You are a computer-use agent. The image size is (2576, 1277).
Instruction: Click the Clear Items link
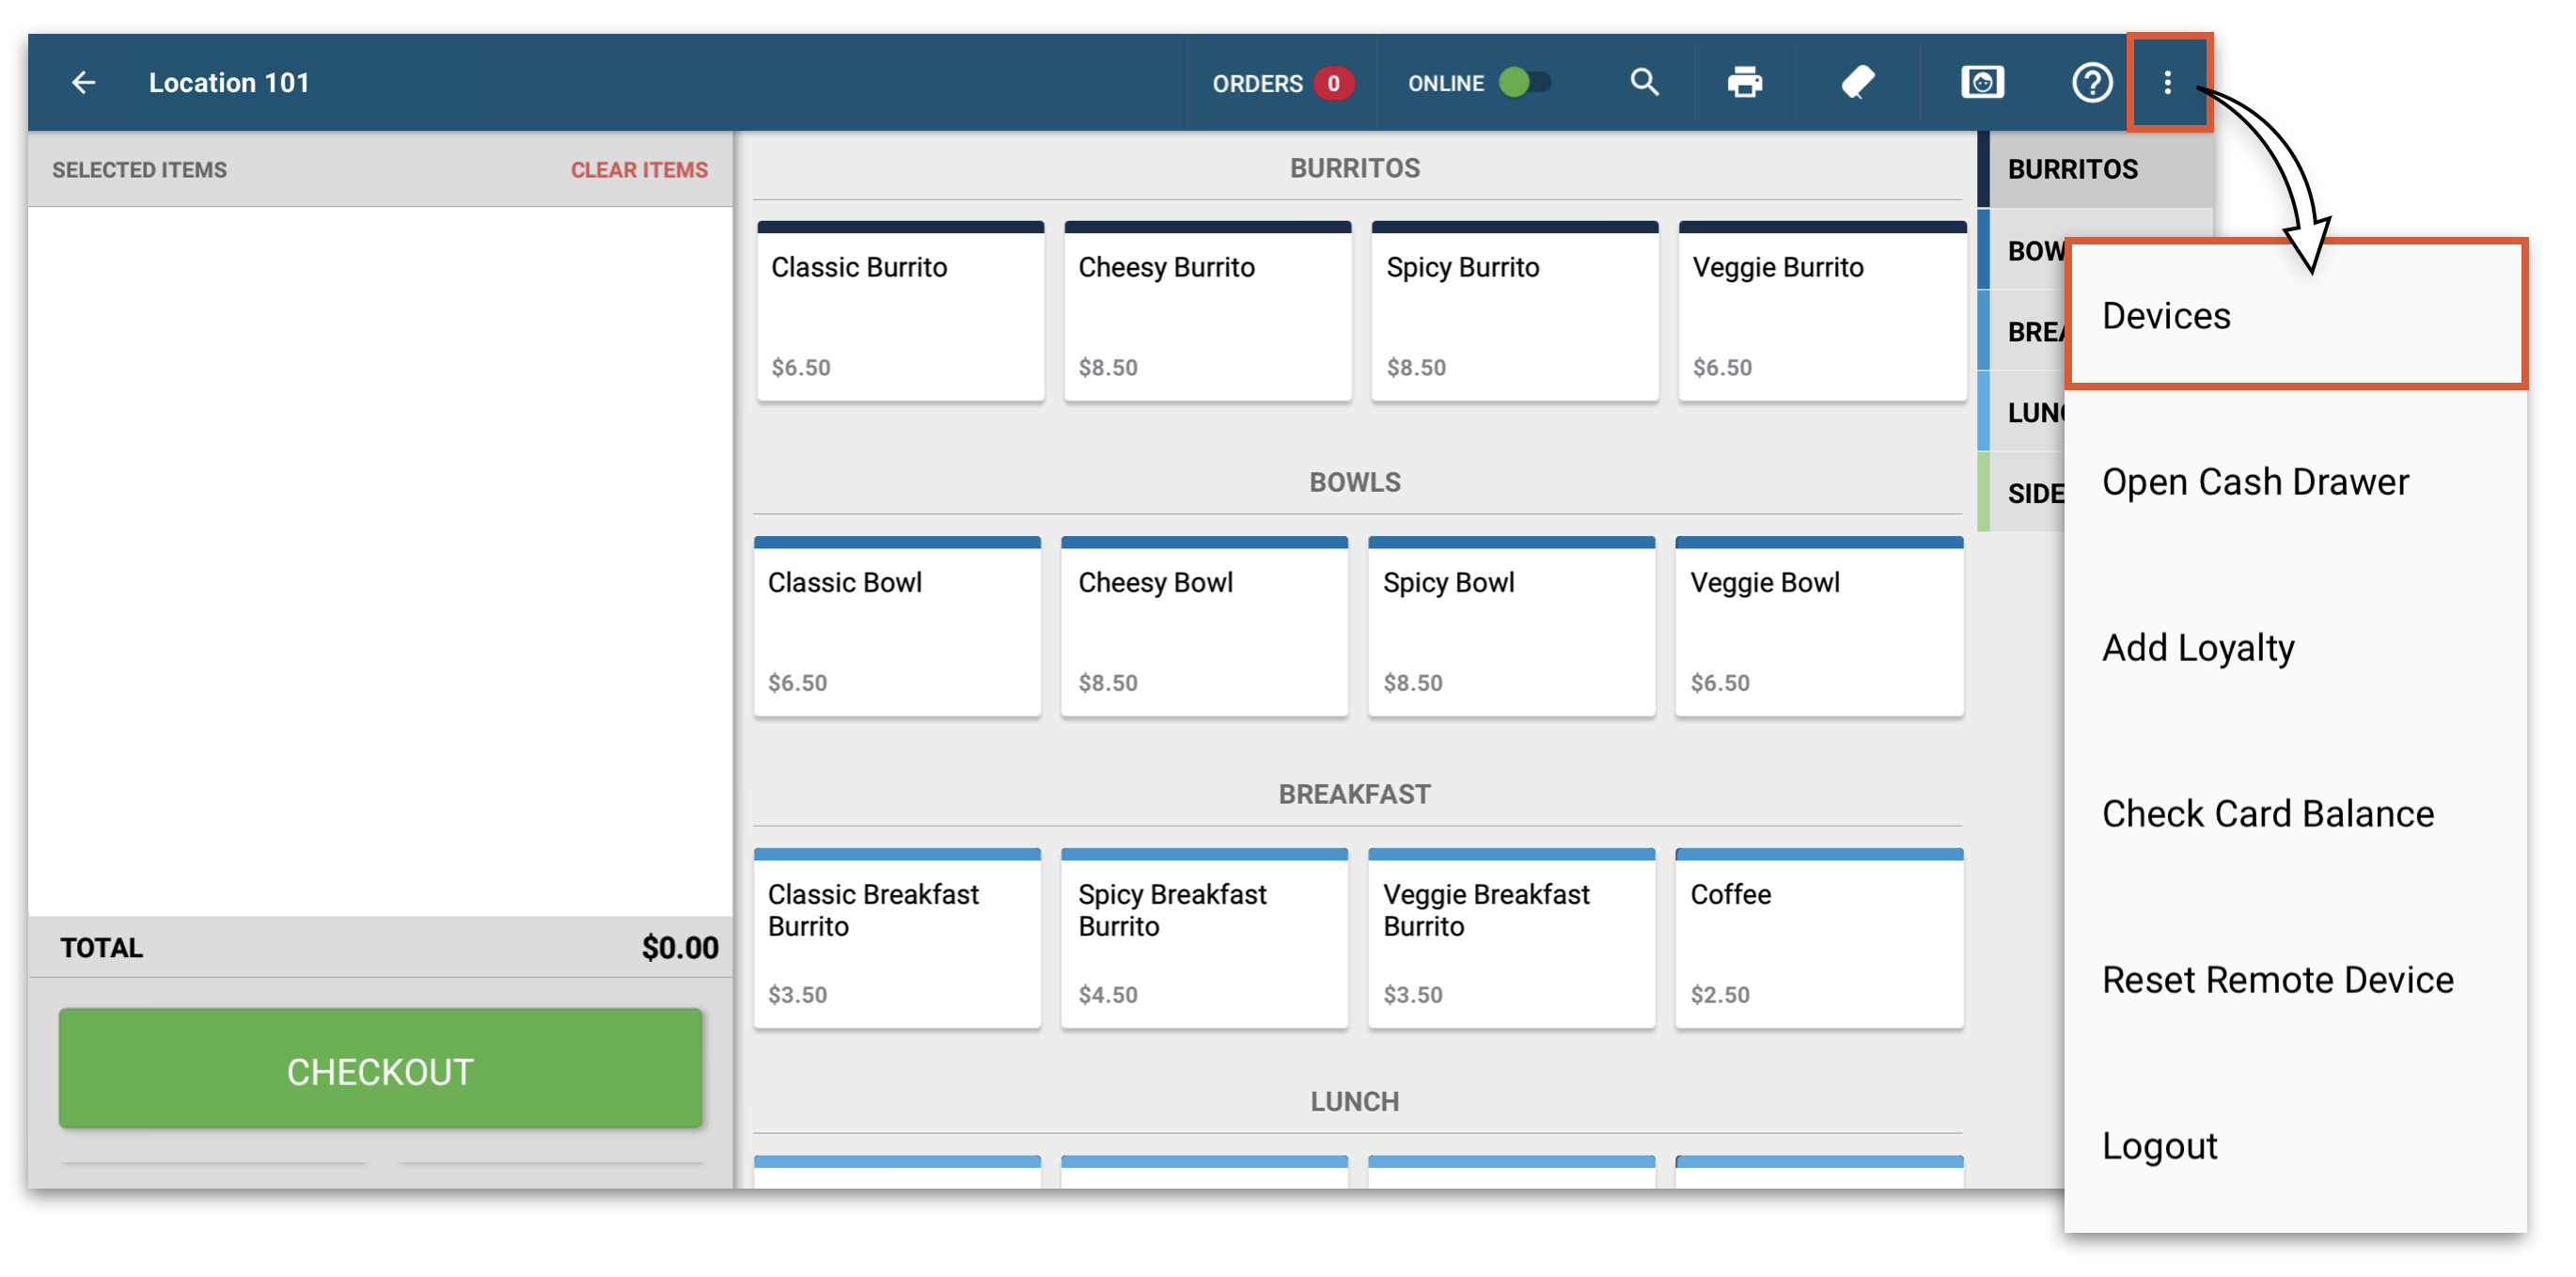[x=638, y=170]
